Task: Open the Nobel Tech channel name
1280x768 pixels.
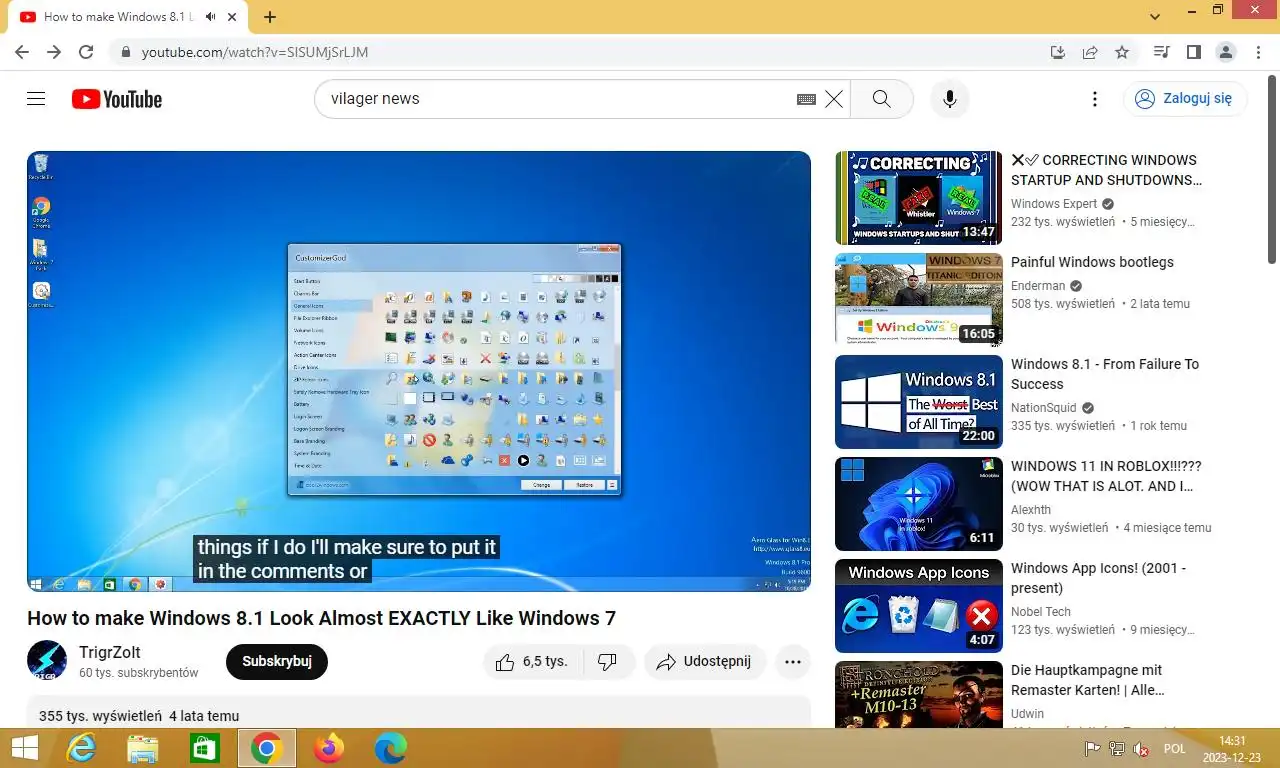Action: [x=1041, y=612]
